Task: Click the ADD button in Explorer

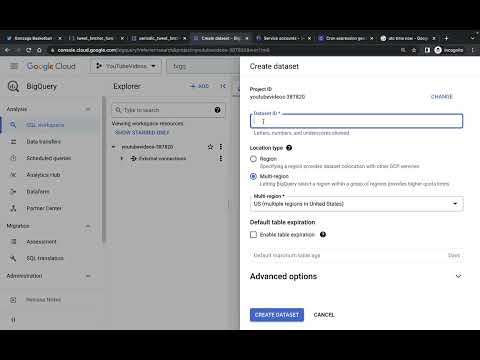Action: click(199, 86)
